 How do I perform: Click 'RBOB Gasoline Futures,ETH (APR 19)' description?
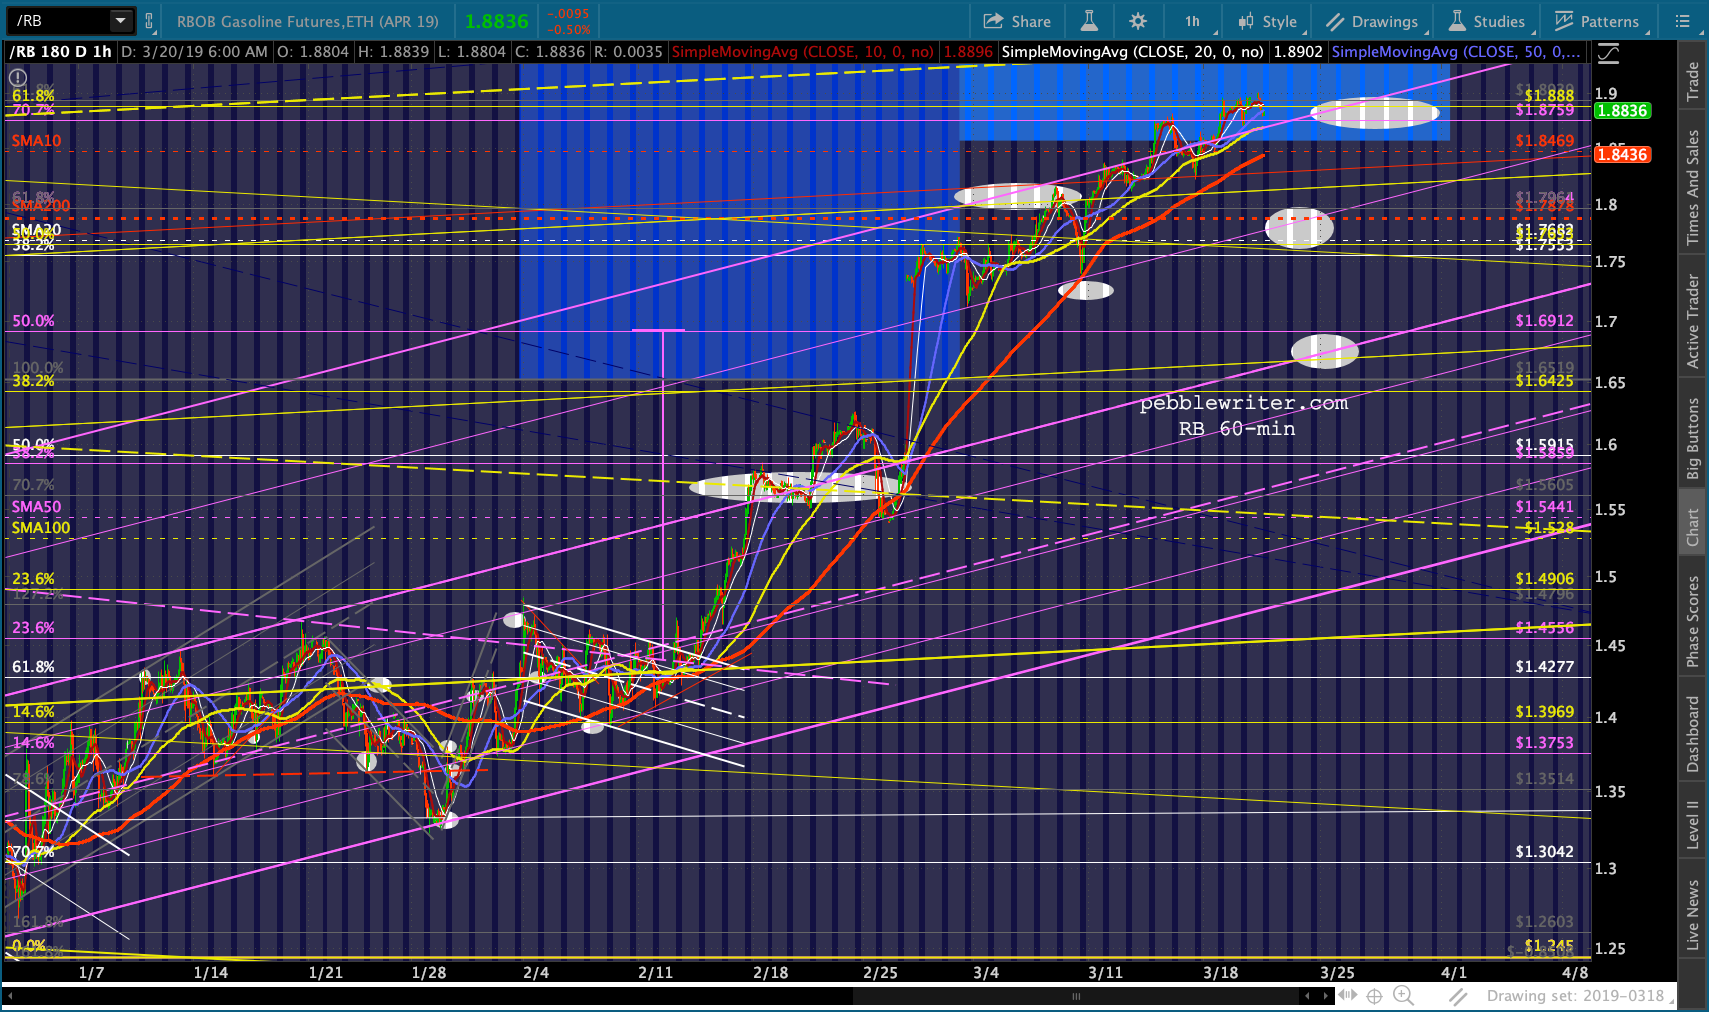point(308,21)
